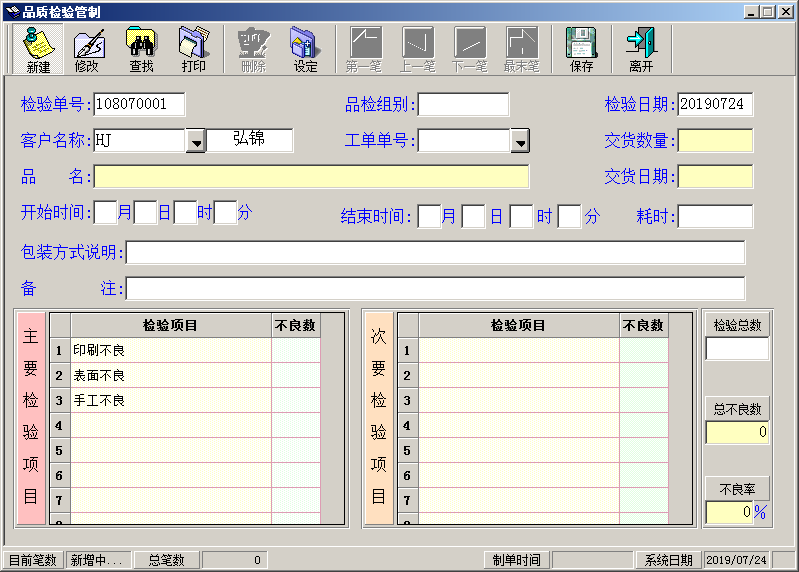This screenshot has height=572, width=799.
Task: Click the 检验项目 column header in main table
Action: (171, 325)
